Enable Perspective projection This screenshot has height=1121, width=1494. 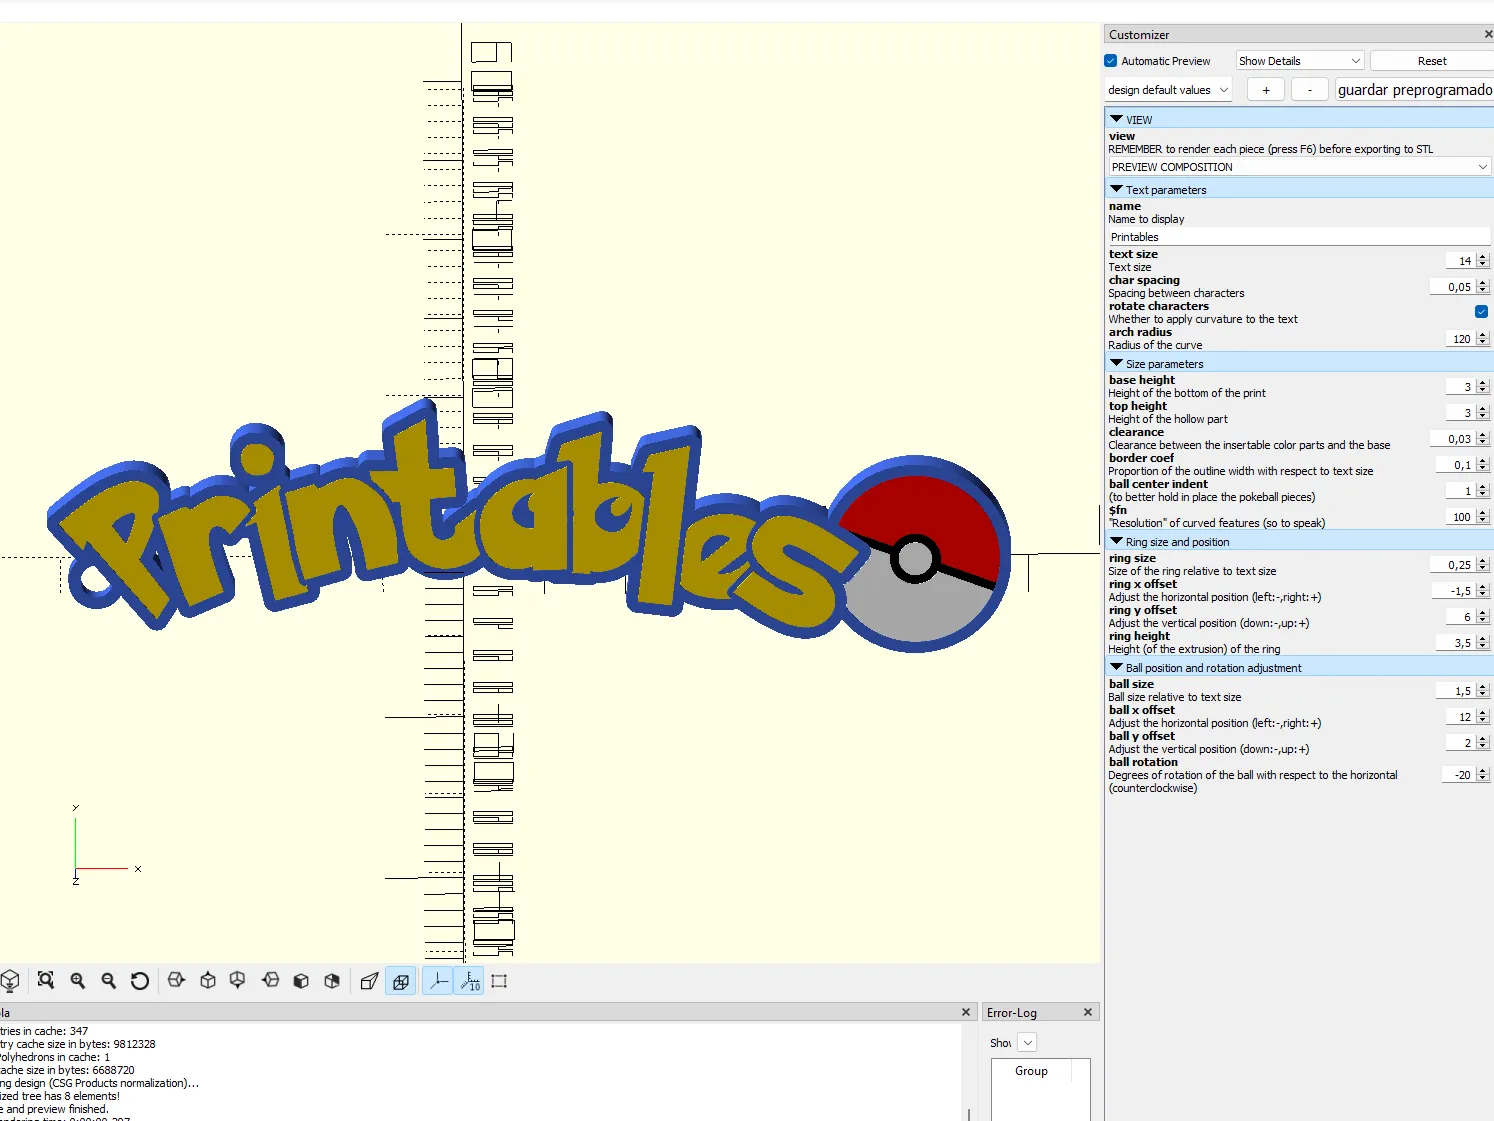pos(368,981)
